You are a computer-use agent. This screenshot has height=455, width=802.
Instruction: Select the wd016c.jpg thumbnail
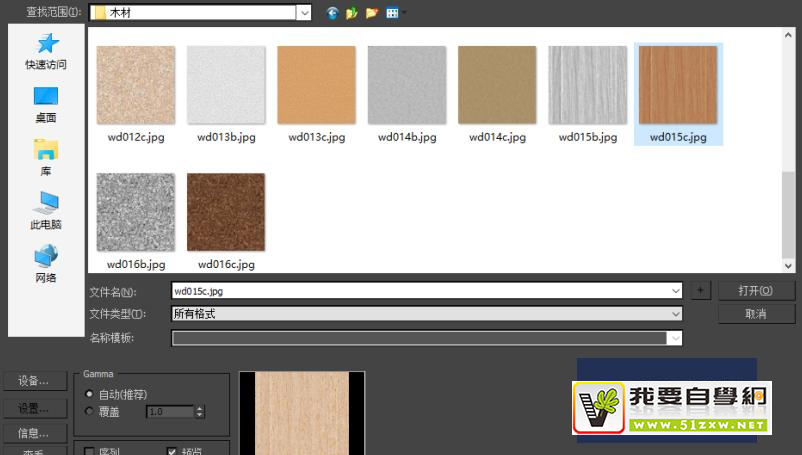point(226,212)
